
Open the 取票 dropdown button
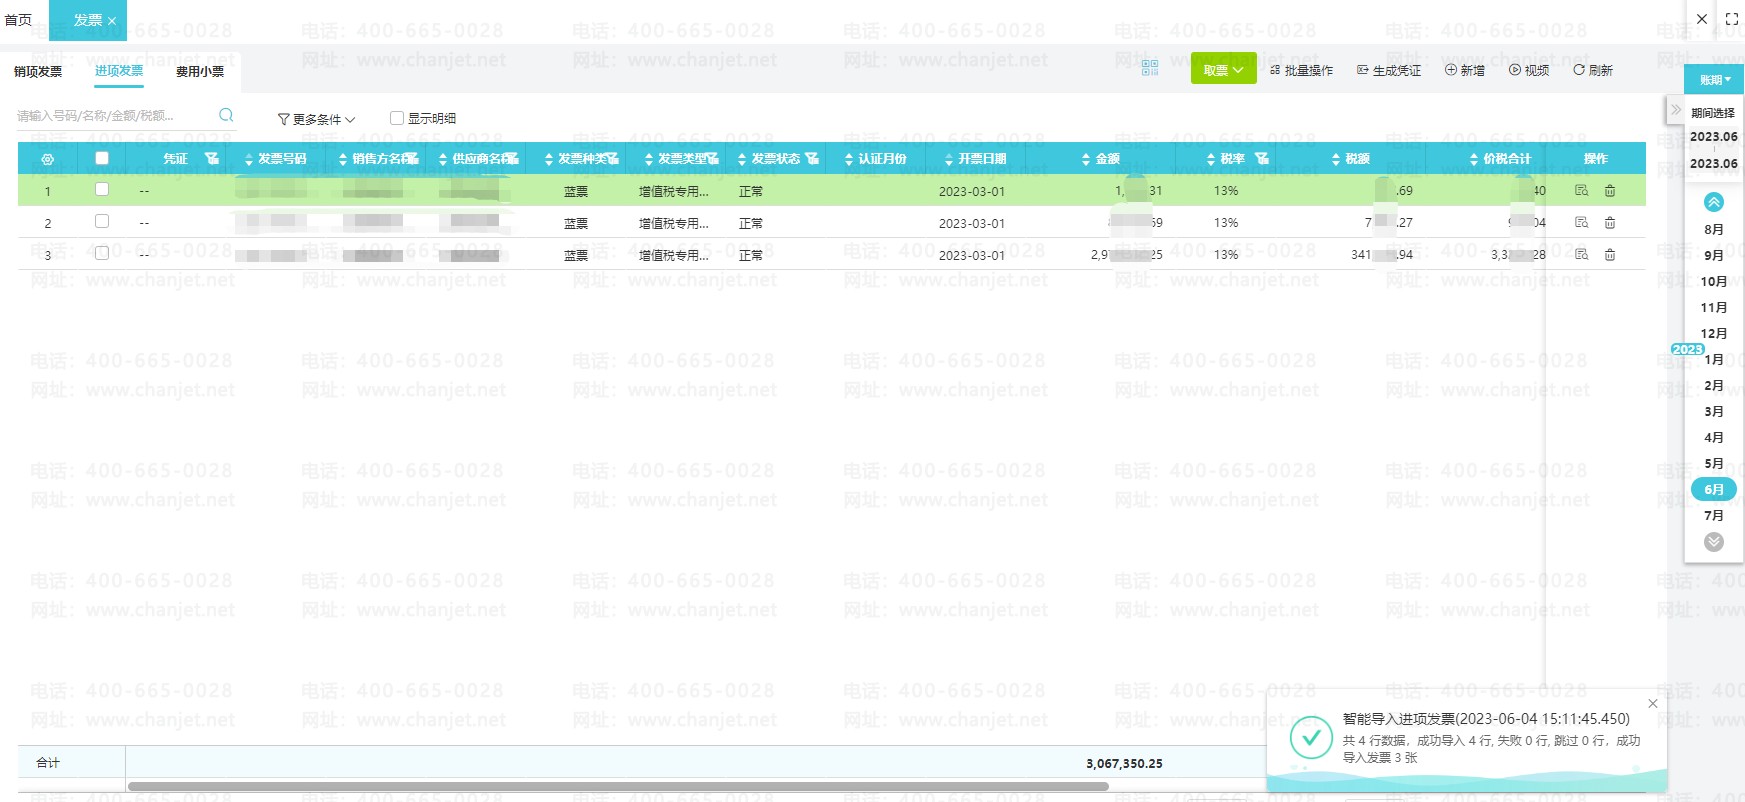coord(1223,69)
